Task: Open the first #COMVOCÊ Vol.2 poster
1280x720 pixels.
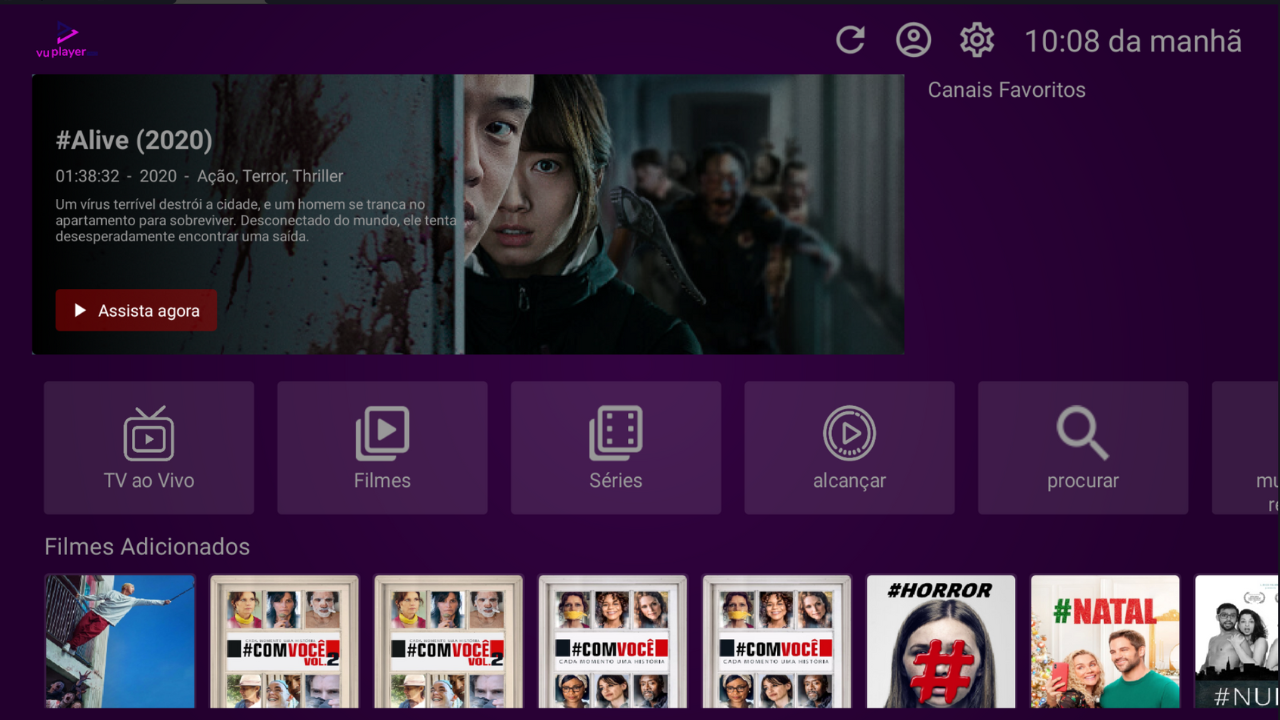Action: [284, 641]
